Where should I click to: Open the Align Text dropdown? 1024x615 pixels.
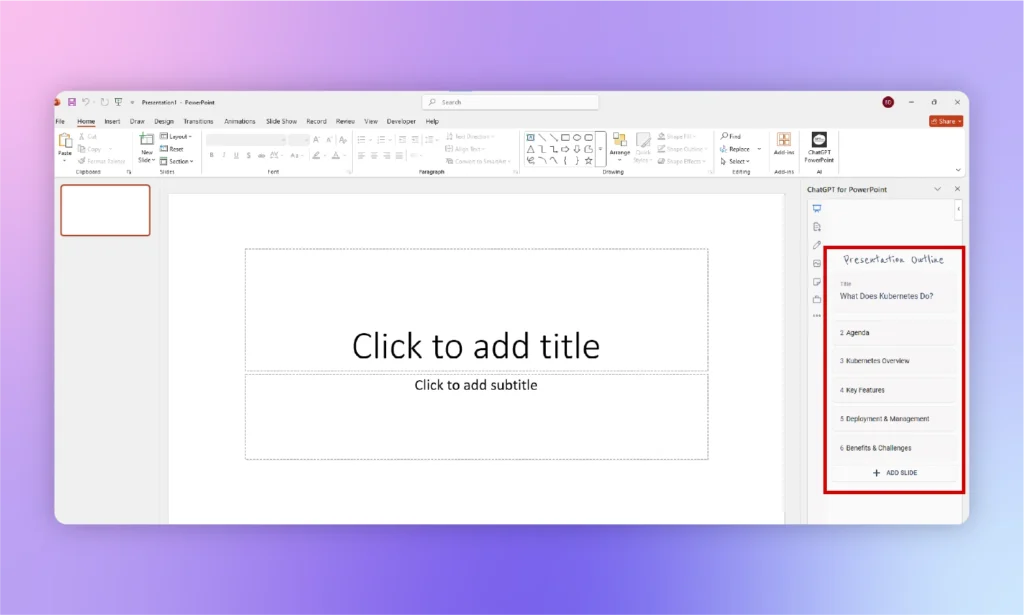[x=466, y=149]
